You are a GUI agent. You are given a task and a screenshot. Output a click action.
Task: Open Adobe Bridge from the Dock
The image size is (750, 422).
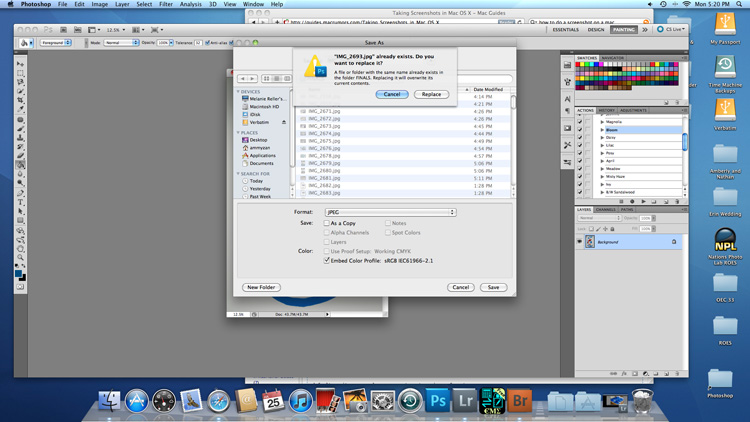click(519, 400)
